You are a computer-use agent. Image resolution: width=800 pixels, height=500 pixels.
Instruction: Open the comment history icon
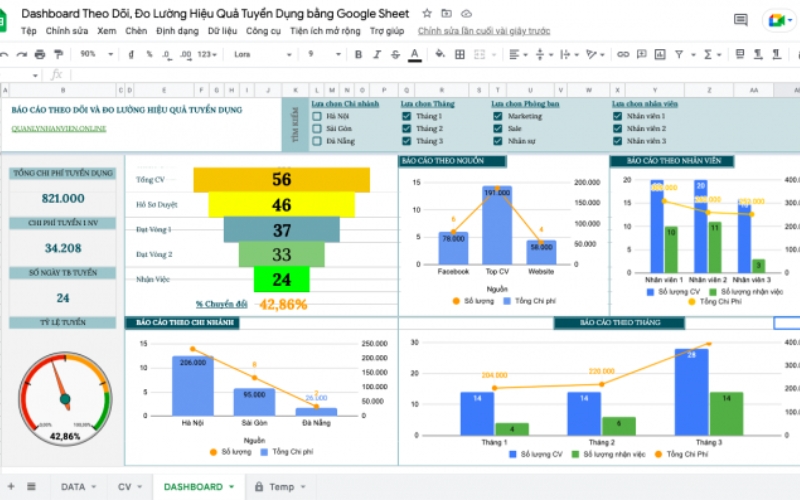point(740,19)
